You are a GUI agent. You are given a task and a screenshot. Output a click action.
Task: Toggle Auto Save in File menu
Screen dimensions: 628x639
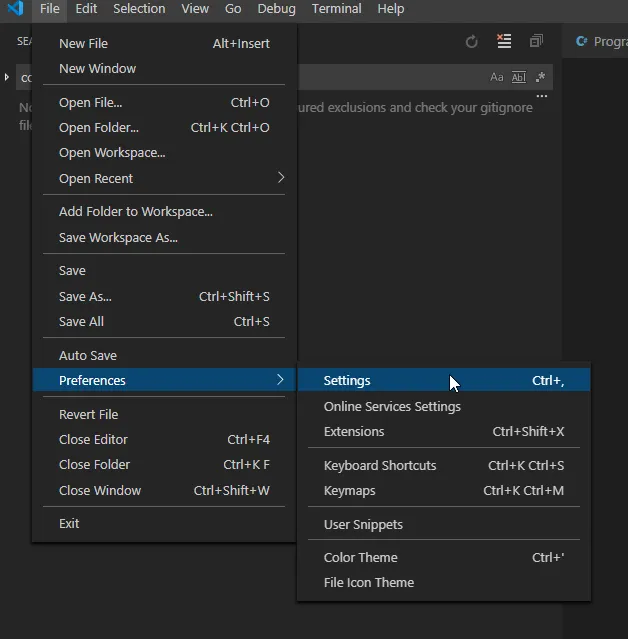click(x=164, y=355)
